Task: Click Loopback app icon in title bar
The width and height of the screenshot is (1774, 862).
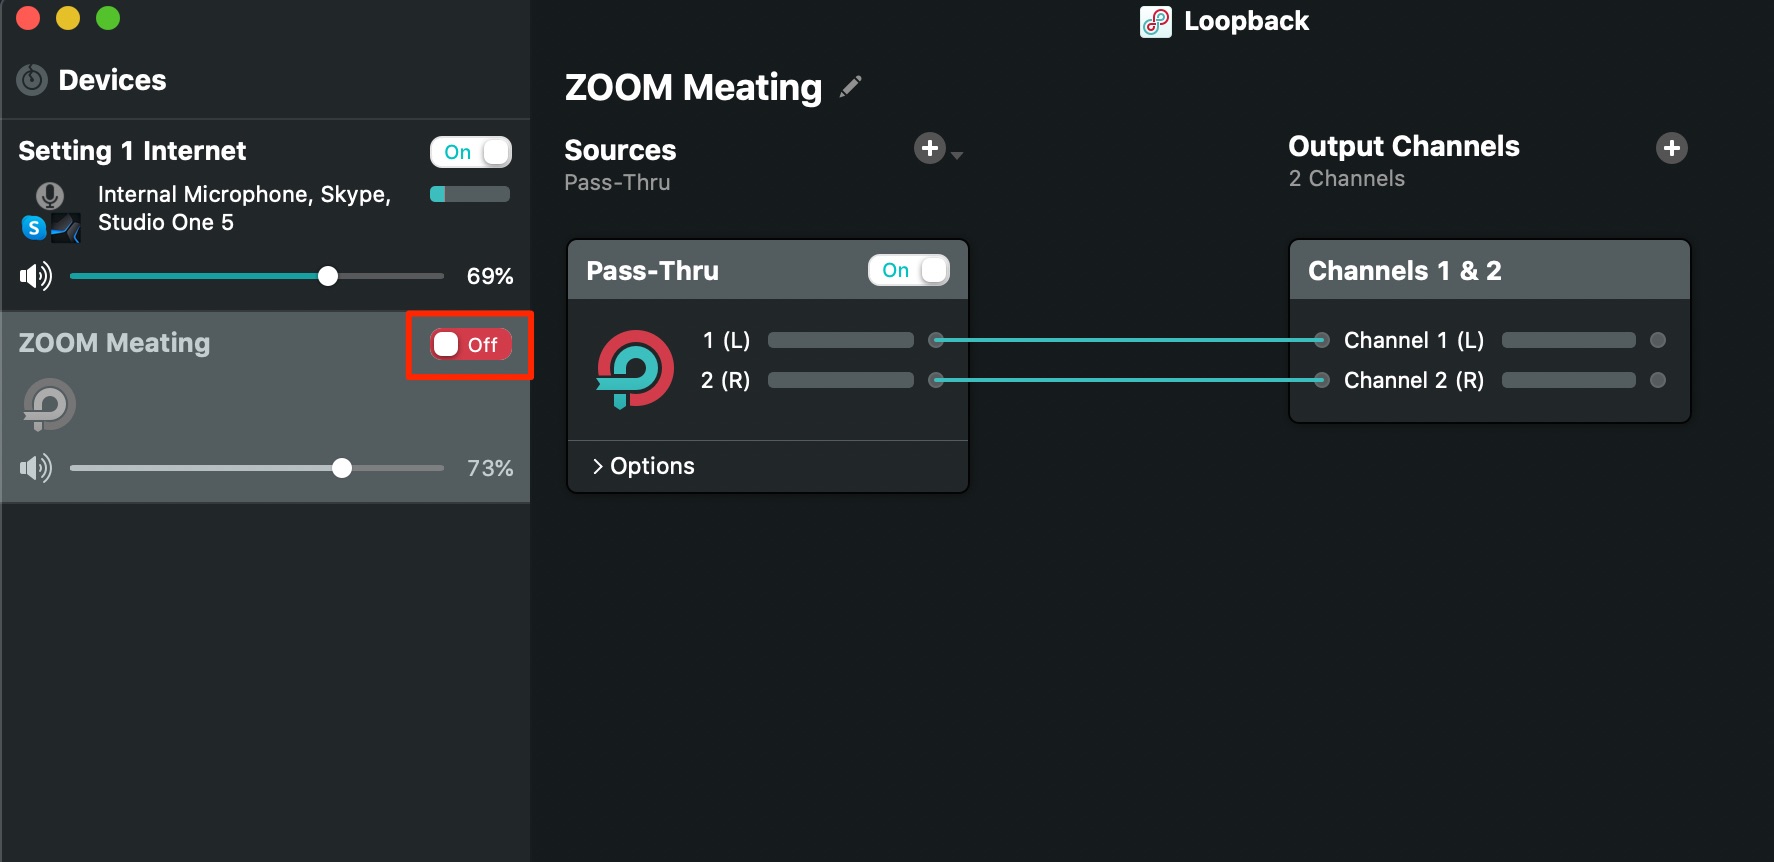Action: coord(1156,21)
